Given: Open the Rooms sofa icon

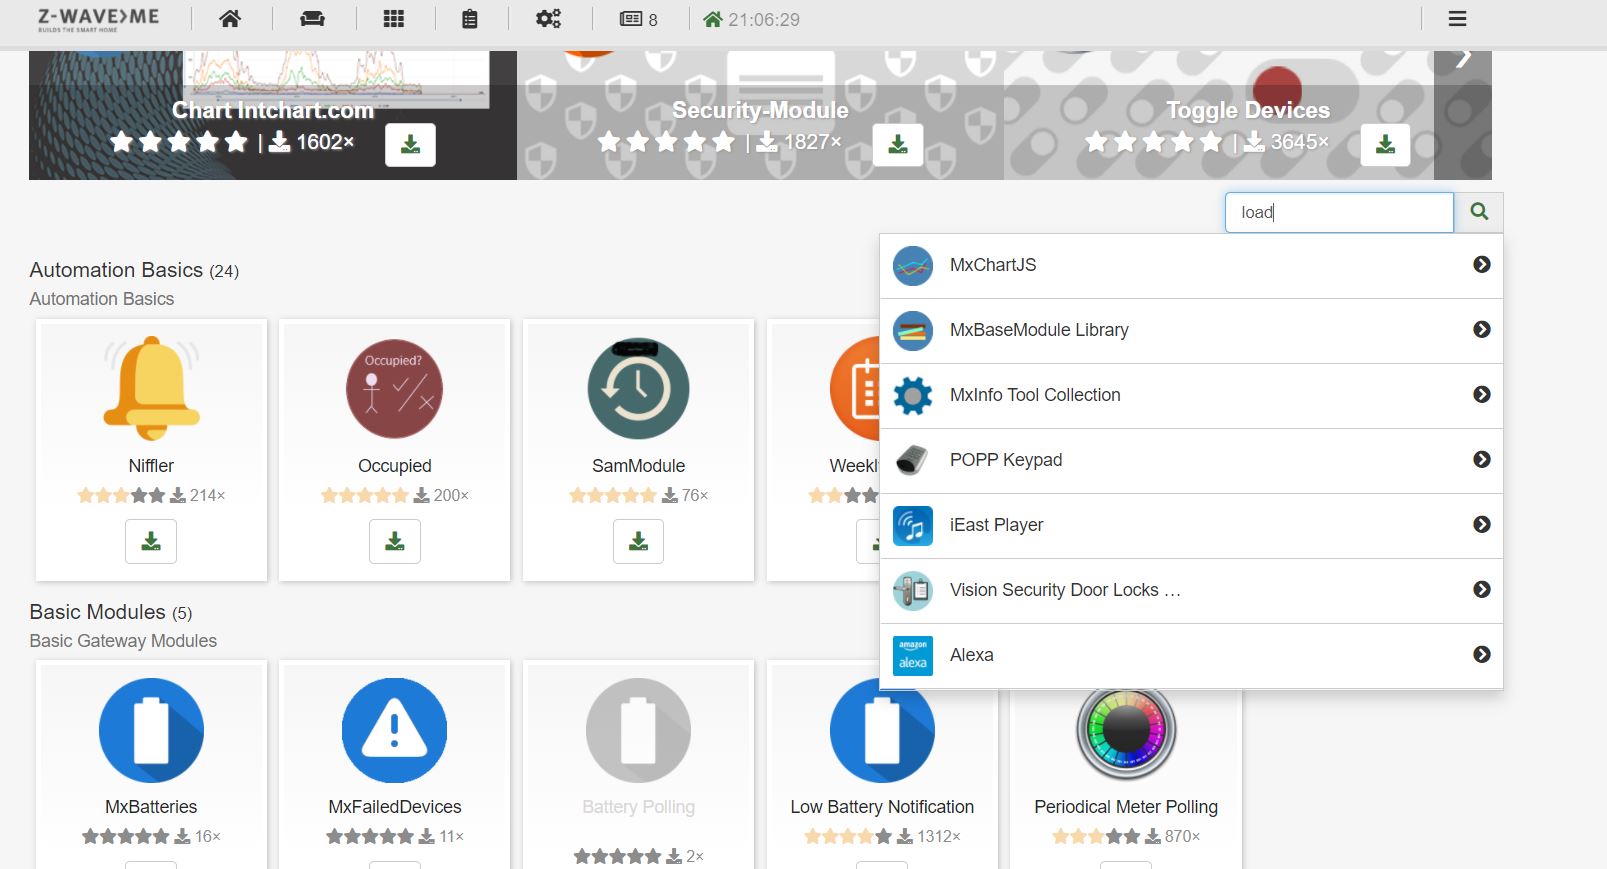Looking at the screenshot, I should (312, 19).
